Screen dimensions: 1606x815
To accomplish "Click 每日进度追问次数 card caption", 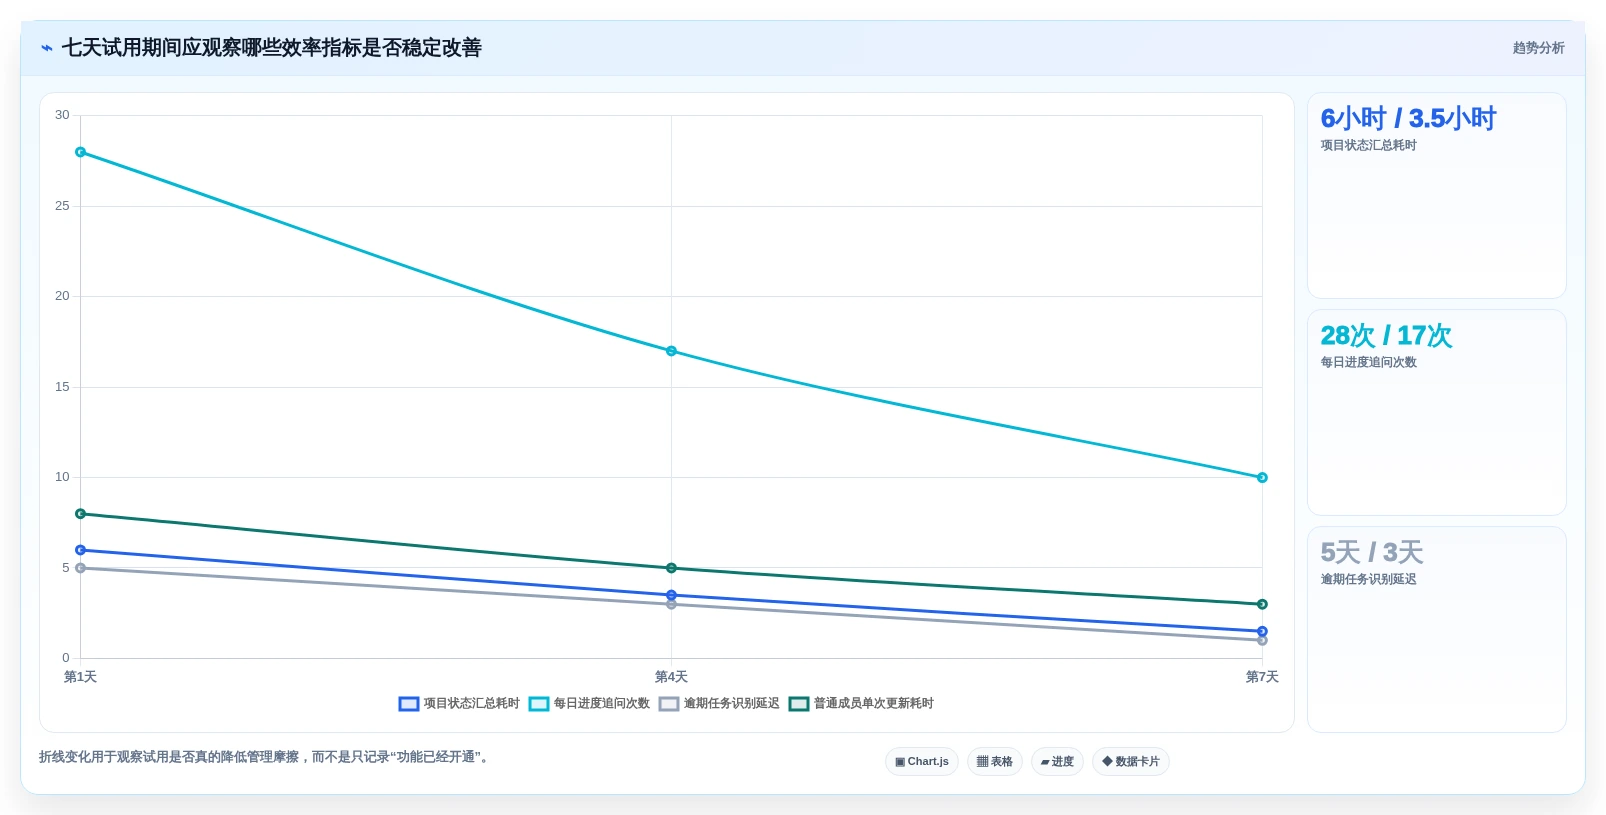I will [x=1368, y=363].
